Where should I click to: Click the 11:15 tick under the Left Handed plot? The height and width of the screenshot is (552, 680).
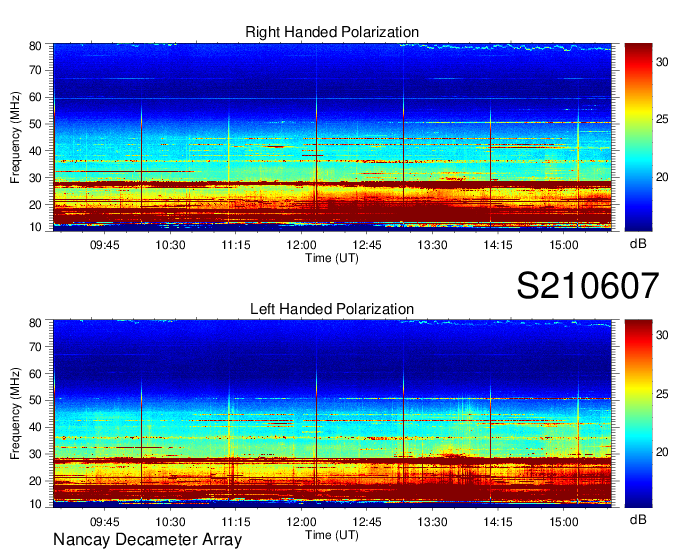pos(236,522)
